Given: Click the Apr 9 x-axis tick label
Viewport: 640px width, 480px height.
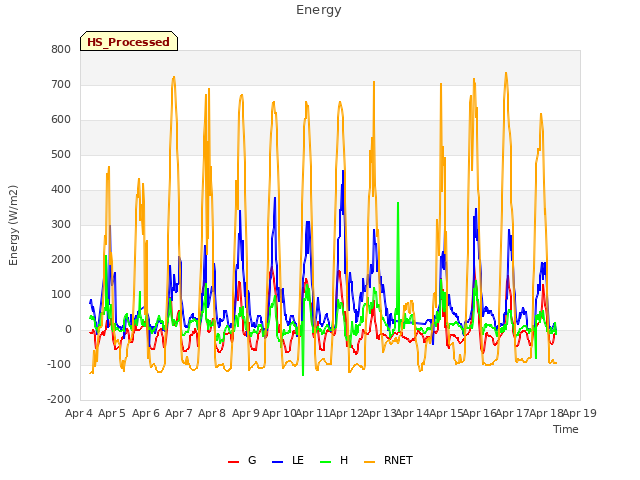Looking at the screenshot, I should click(x=246, y=413).
